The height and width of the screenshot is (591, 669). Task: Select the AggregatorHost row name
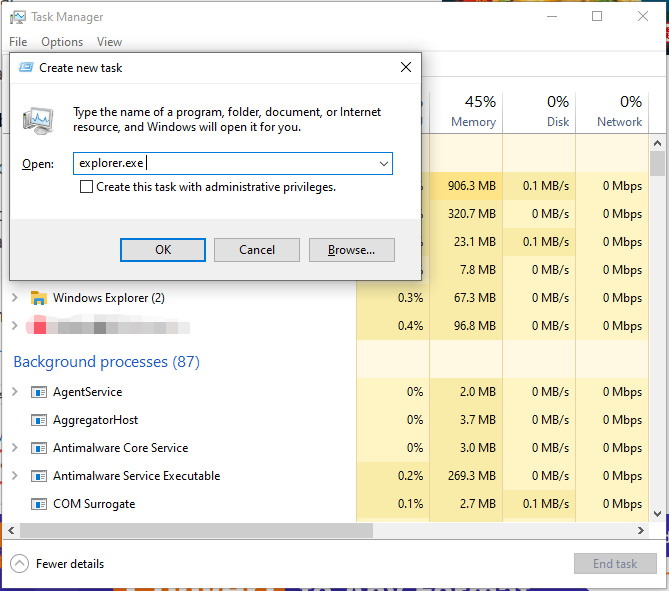[95, 420]
